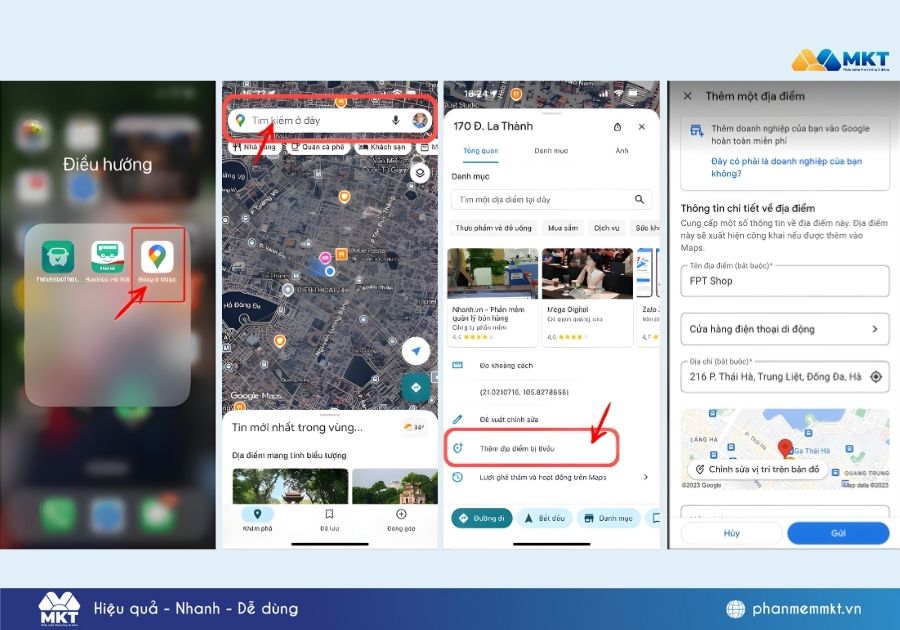Image resolution: width=900 pixels, height=630 pixels.
Task: Open the account profile avatar in search bar
Action: 419,121
